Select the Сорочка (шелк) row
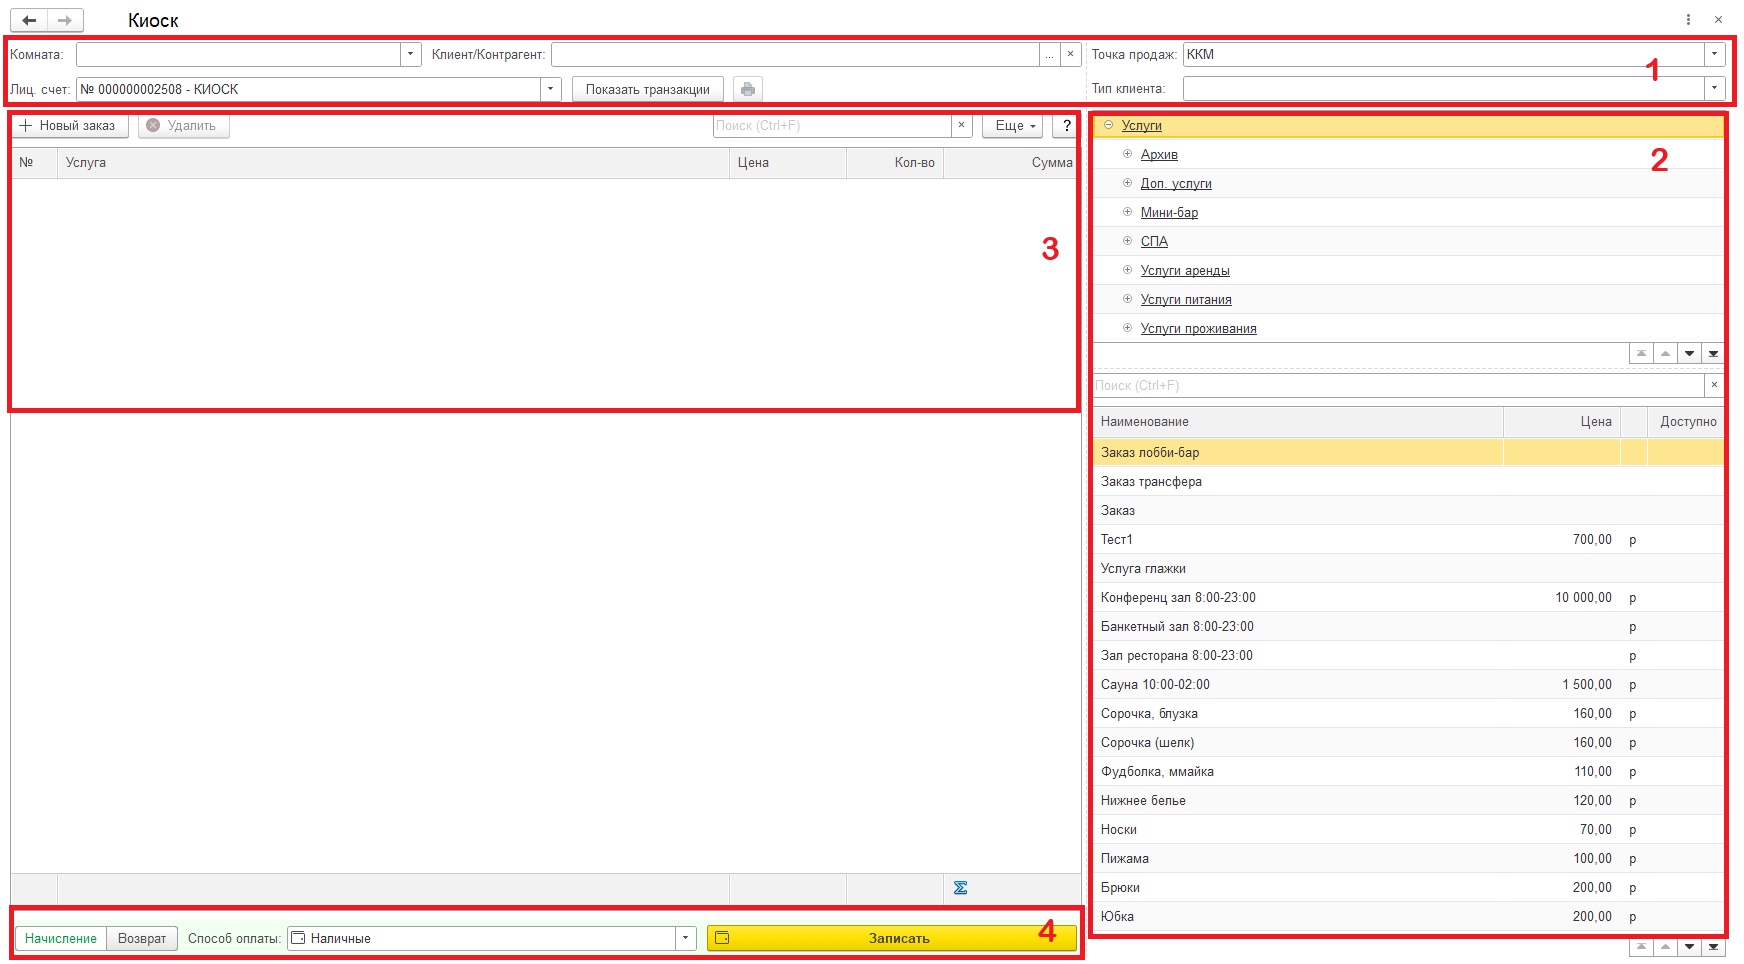 point(1409,742)
